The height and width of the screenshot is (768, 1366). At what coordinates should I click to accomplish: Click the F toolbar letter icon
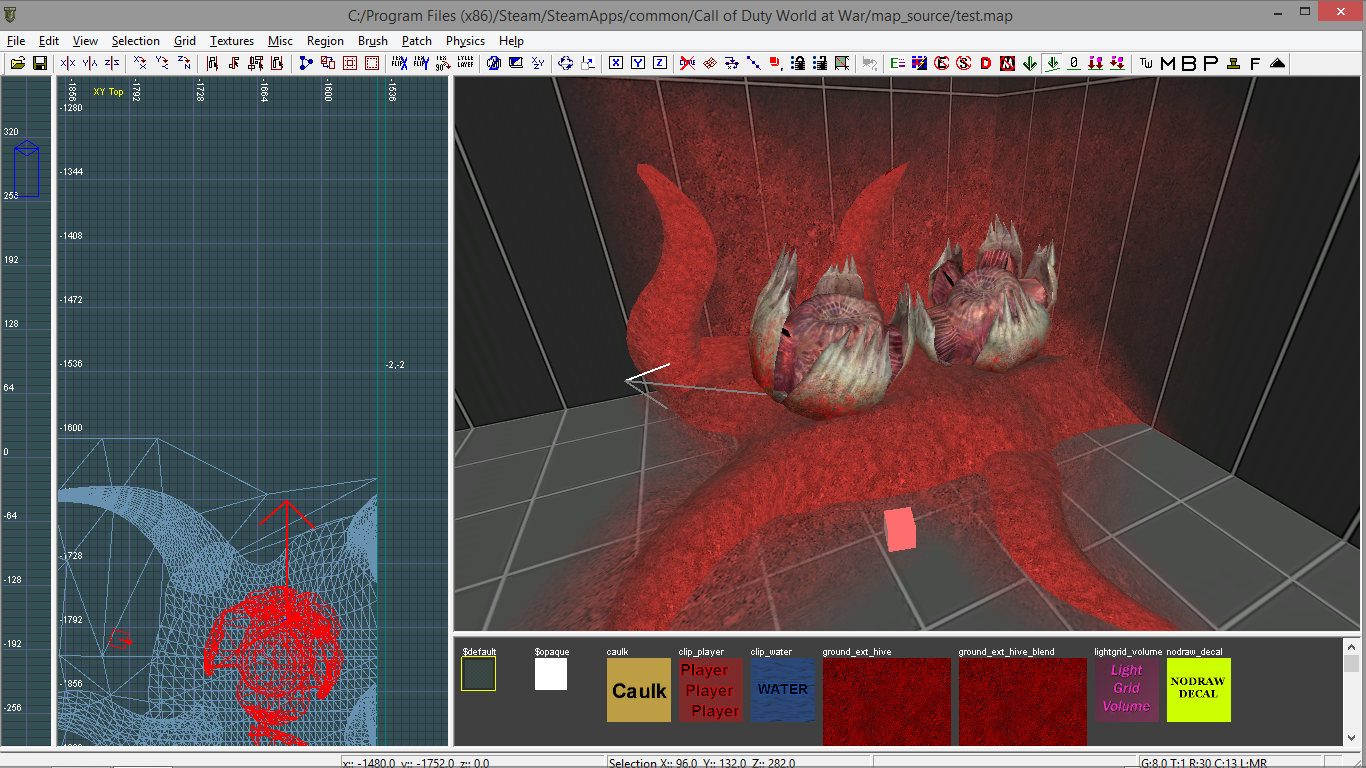1255,63
